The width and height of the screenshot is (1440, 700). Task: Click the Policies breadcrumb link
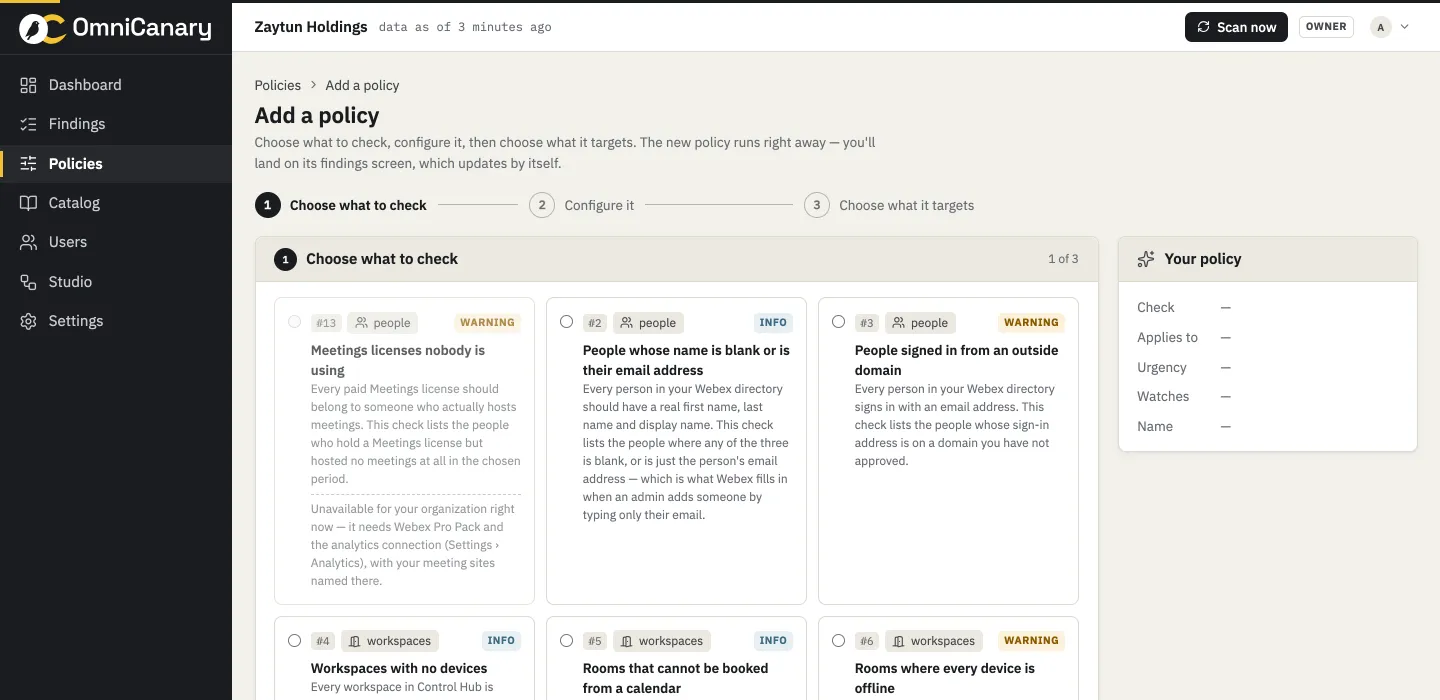(x=278, y=85)
